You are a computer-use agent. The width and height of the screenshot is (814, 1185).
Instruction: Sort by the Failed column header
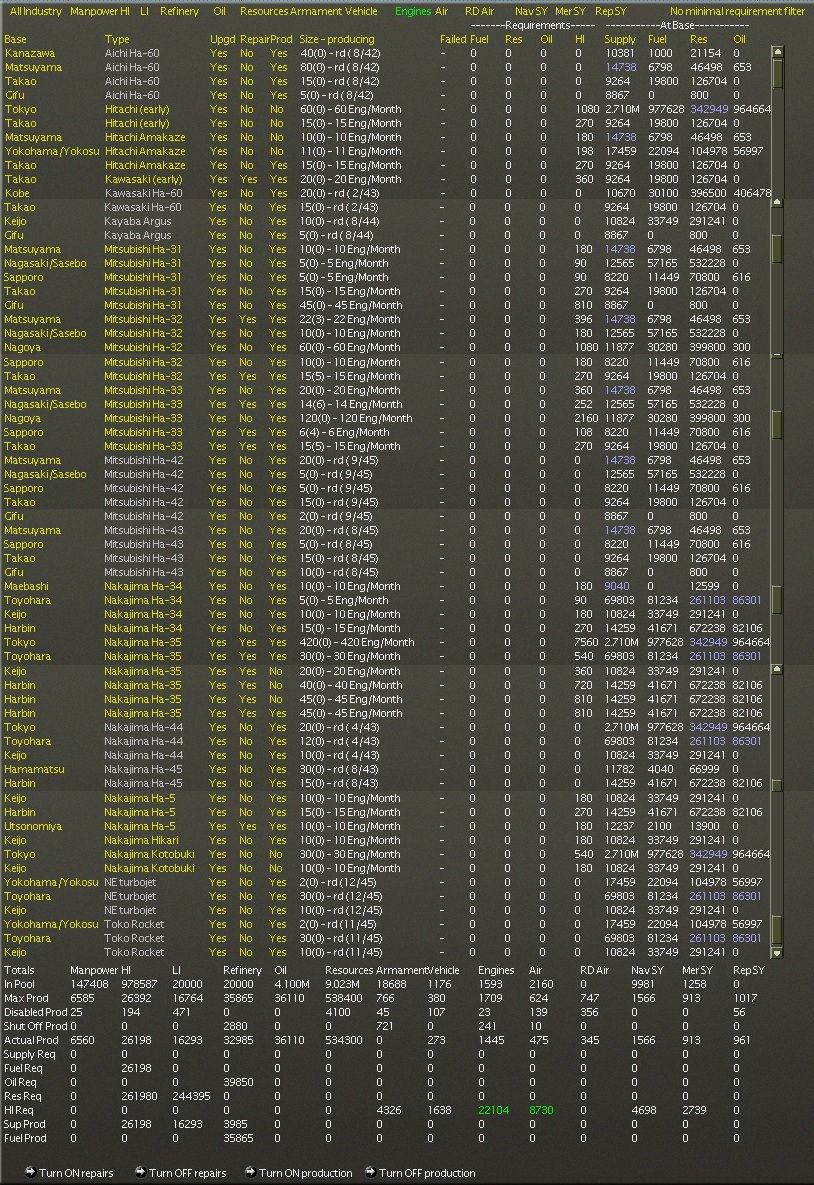point(453,39)
